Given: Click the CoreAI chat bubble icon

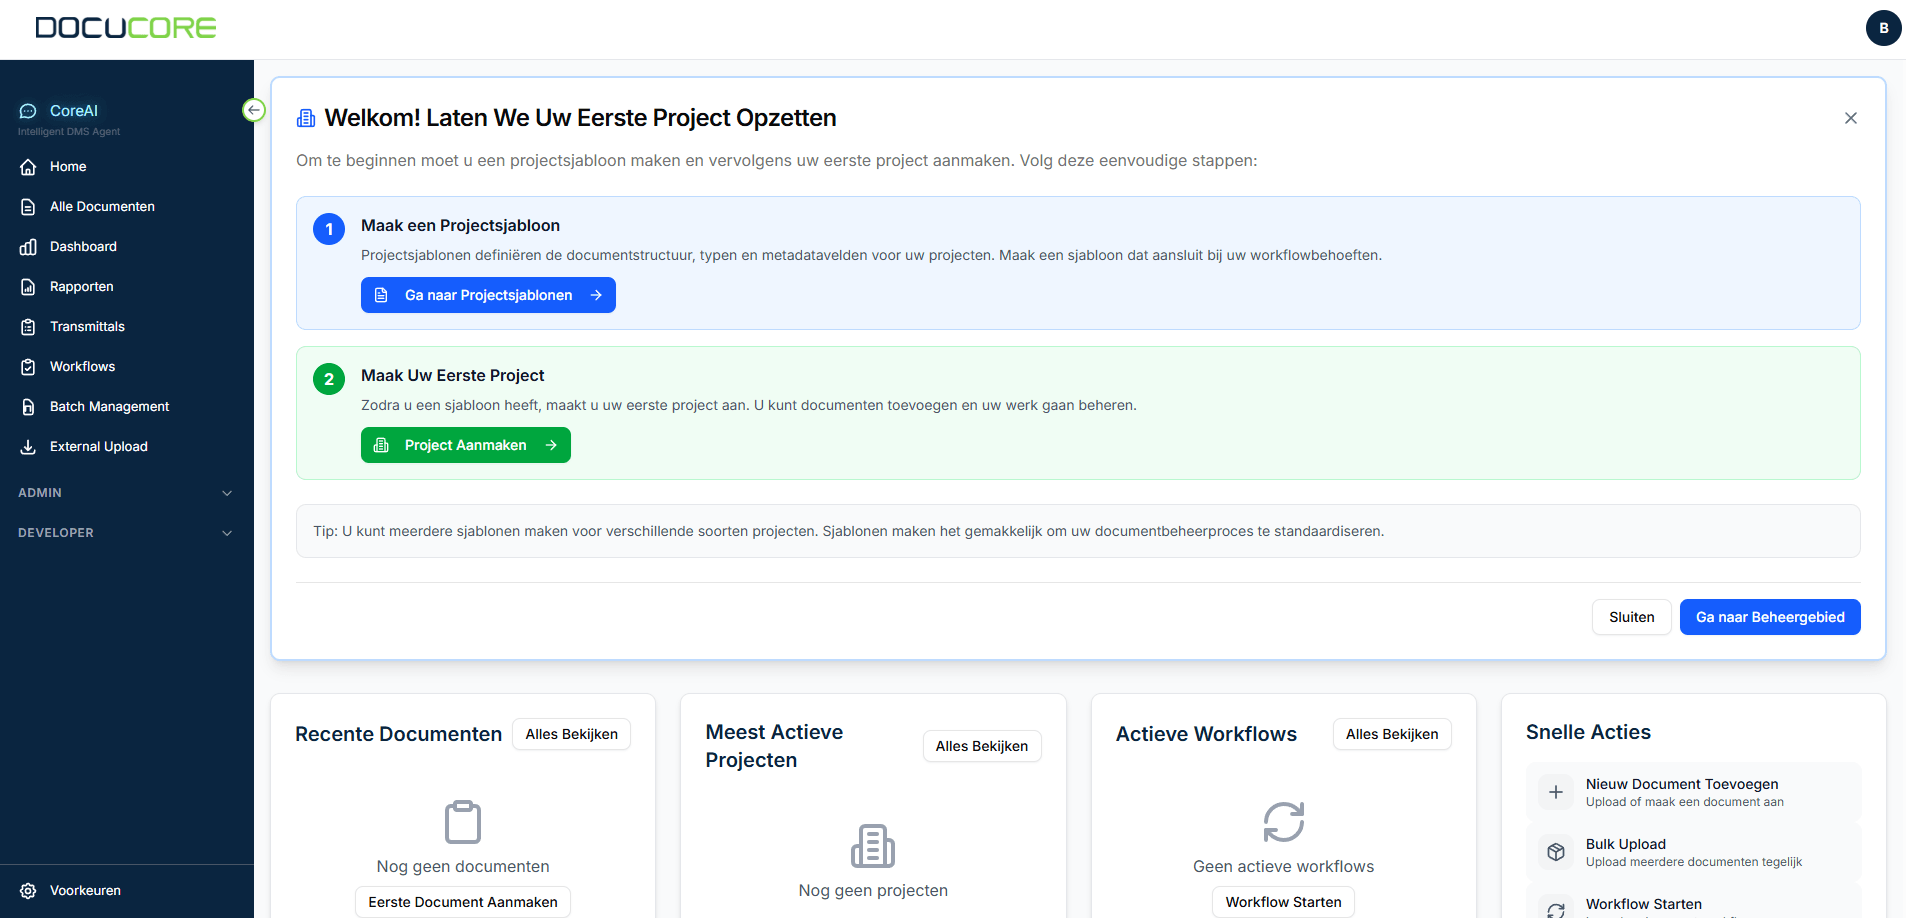Looking at the screenshot, I should click(x=28, y=111).
